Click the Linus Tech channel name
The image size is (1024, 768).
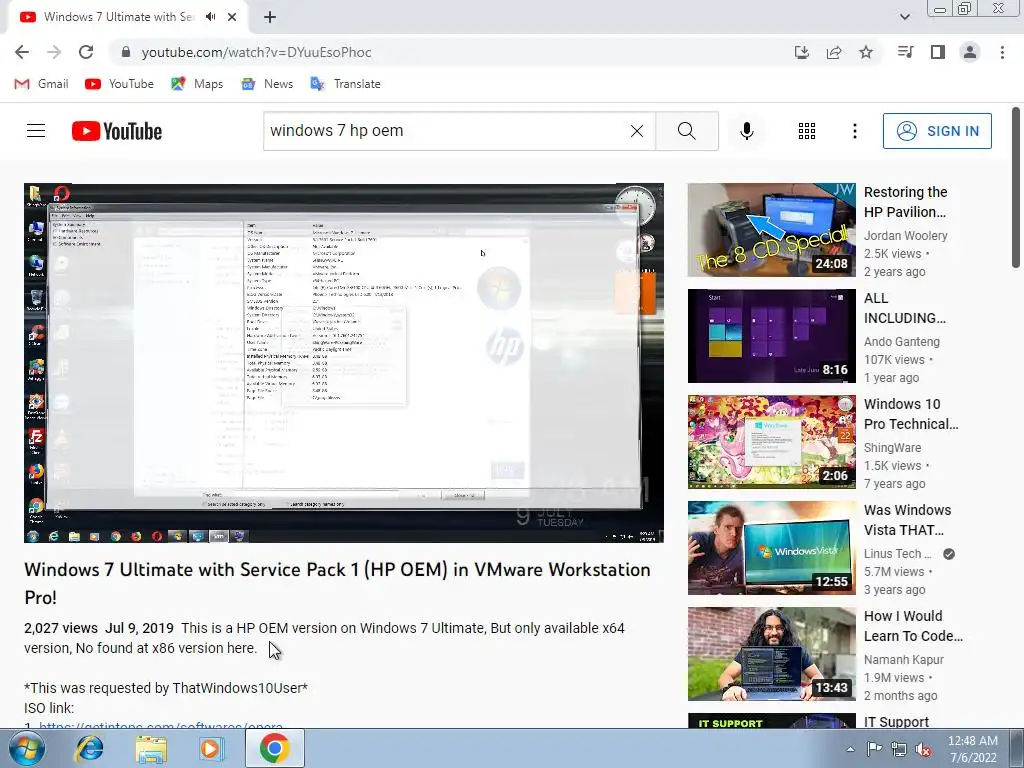897,554
